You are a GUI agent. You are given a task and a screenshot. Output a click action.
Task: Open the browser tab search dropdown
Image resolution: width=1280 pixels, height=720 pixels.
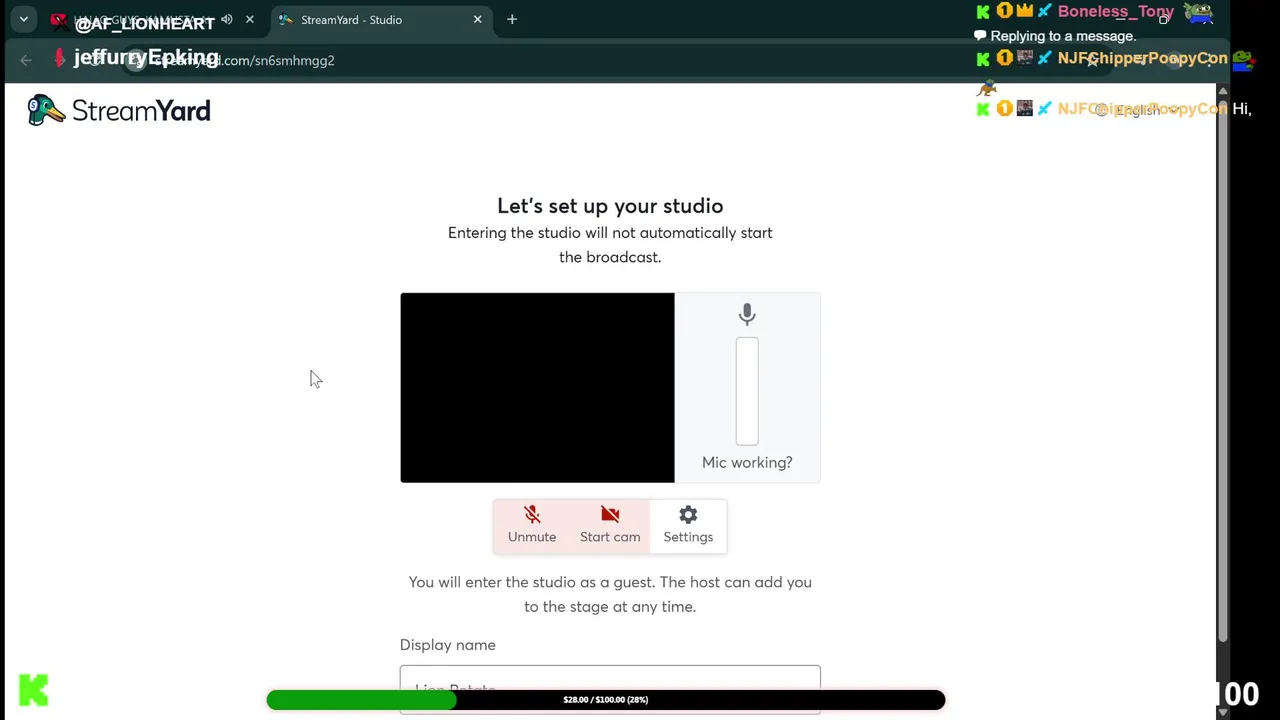coord(23,19)
